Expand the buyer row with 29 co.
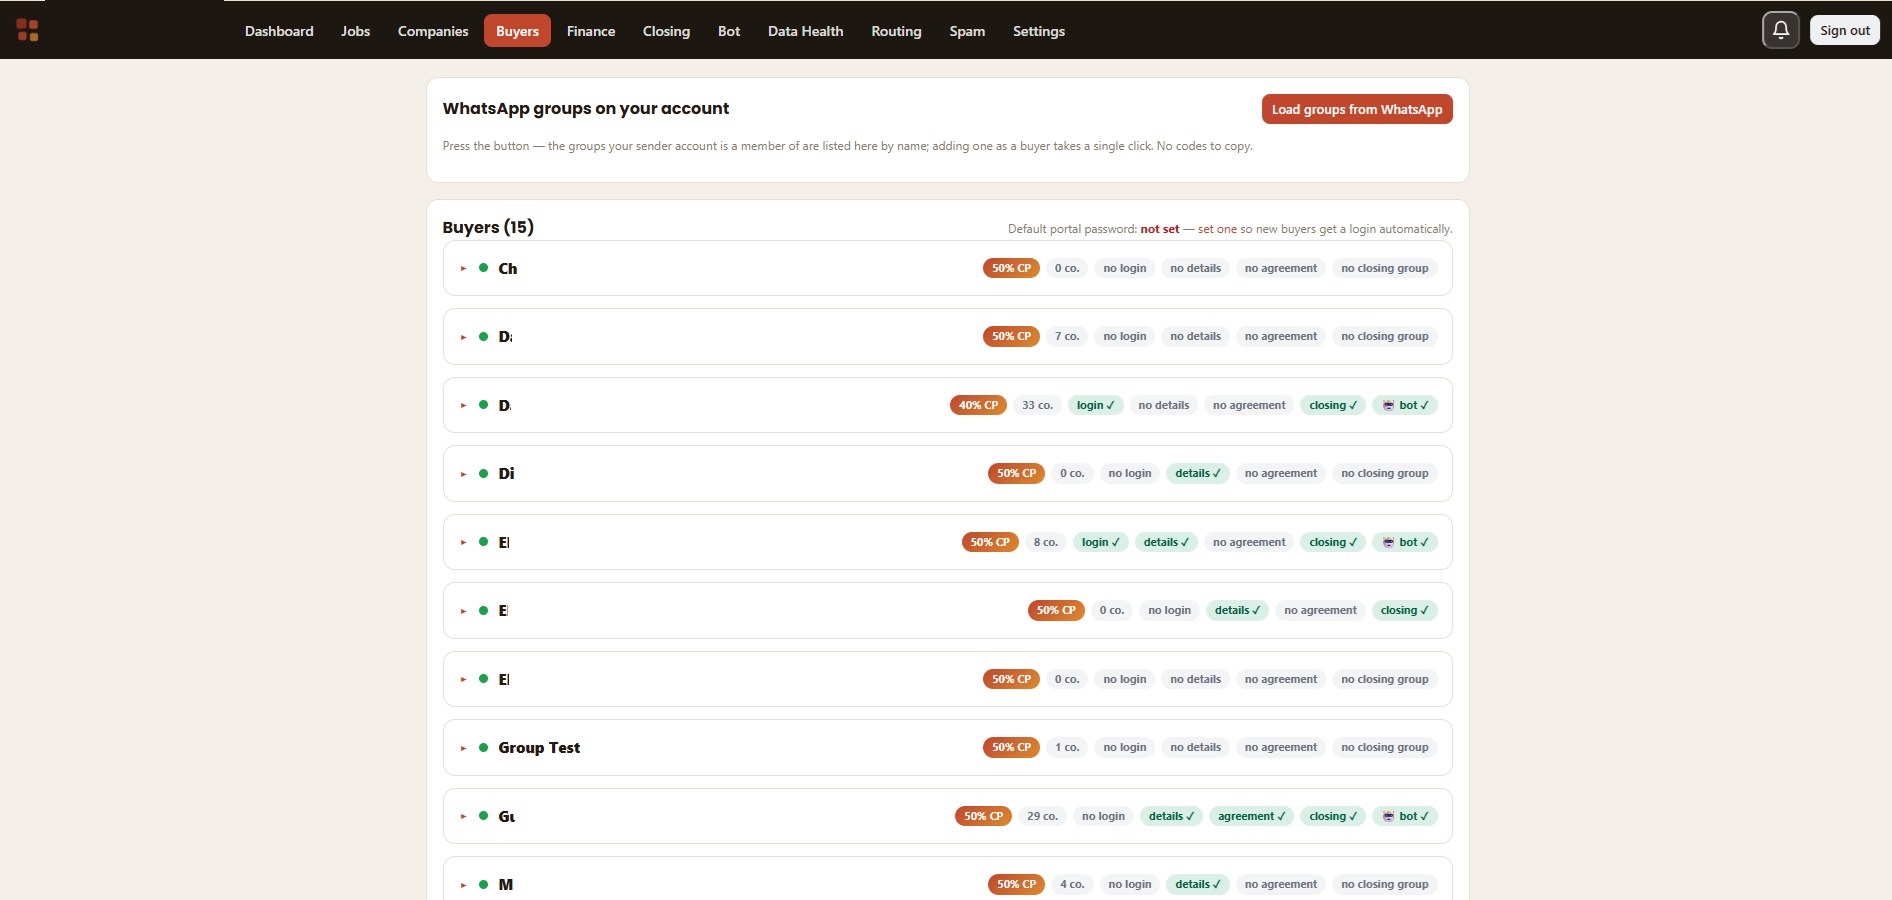The width and height of the screenshot is (1892, 900). (463, 816)
